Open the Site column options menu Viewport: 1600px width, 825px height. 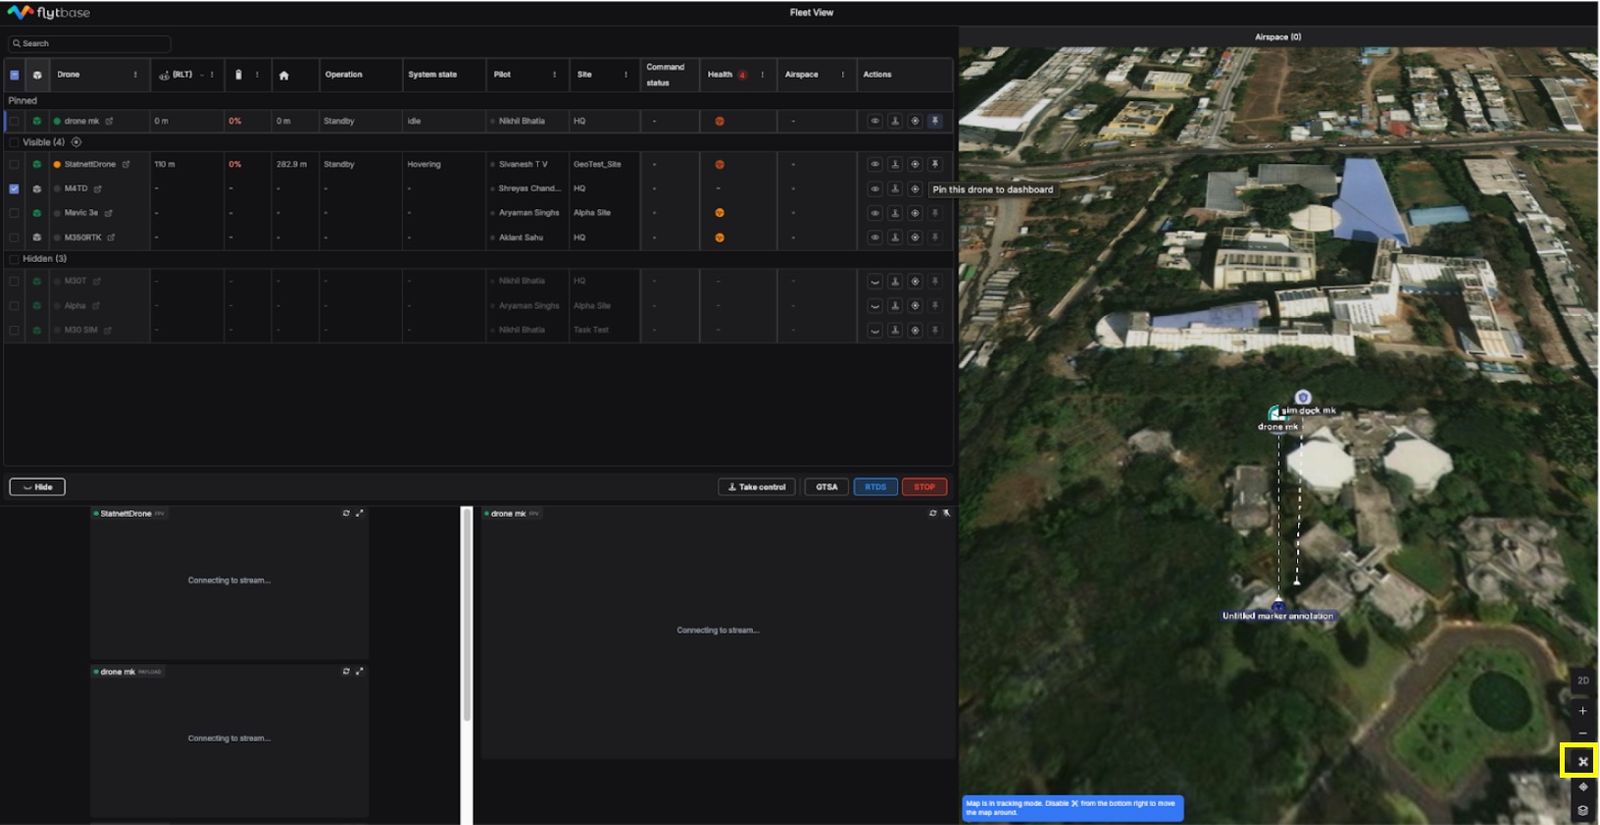pos(626,75)
